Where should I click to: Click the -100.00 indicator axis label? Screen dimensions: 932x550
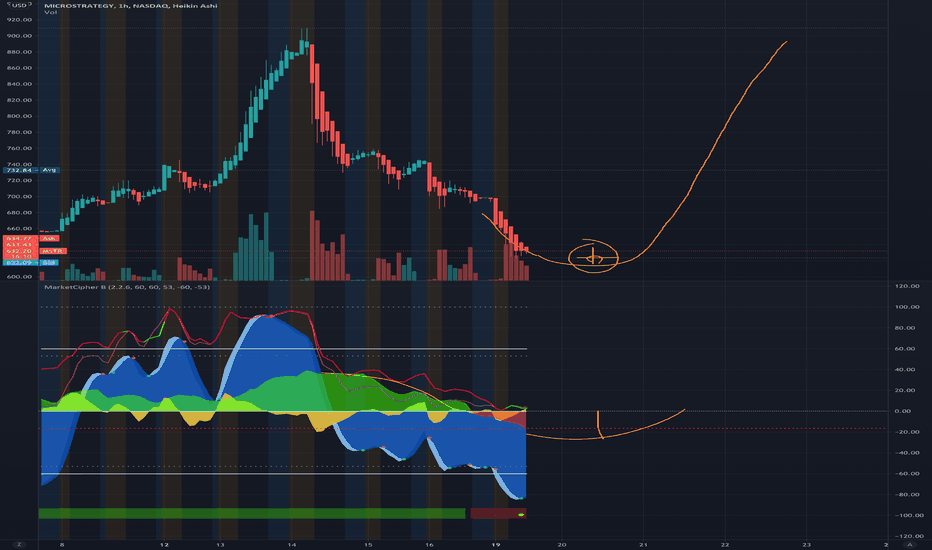pos(908,515)
